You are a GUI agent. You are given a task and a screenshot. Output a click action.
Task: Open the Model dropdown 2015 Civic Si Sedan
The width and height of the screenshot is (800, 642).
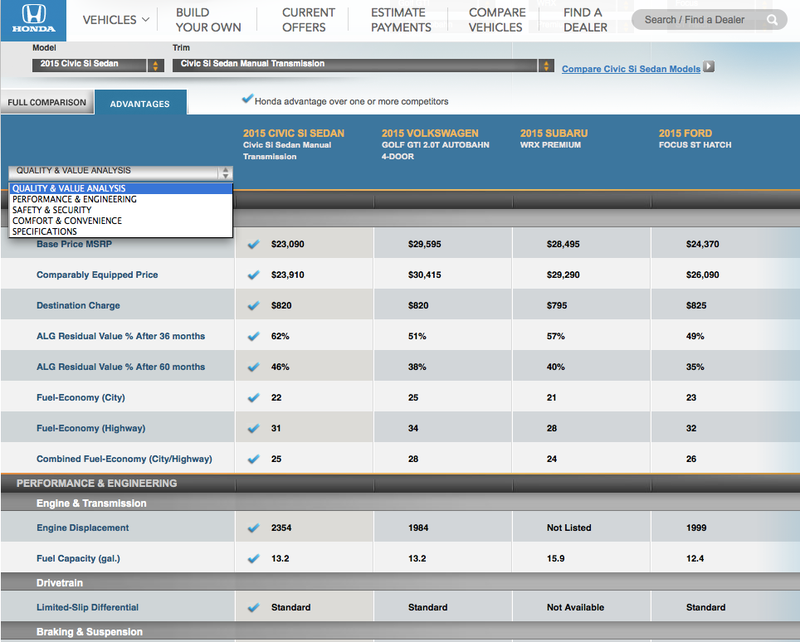point(98,65)
